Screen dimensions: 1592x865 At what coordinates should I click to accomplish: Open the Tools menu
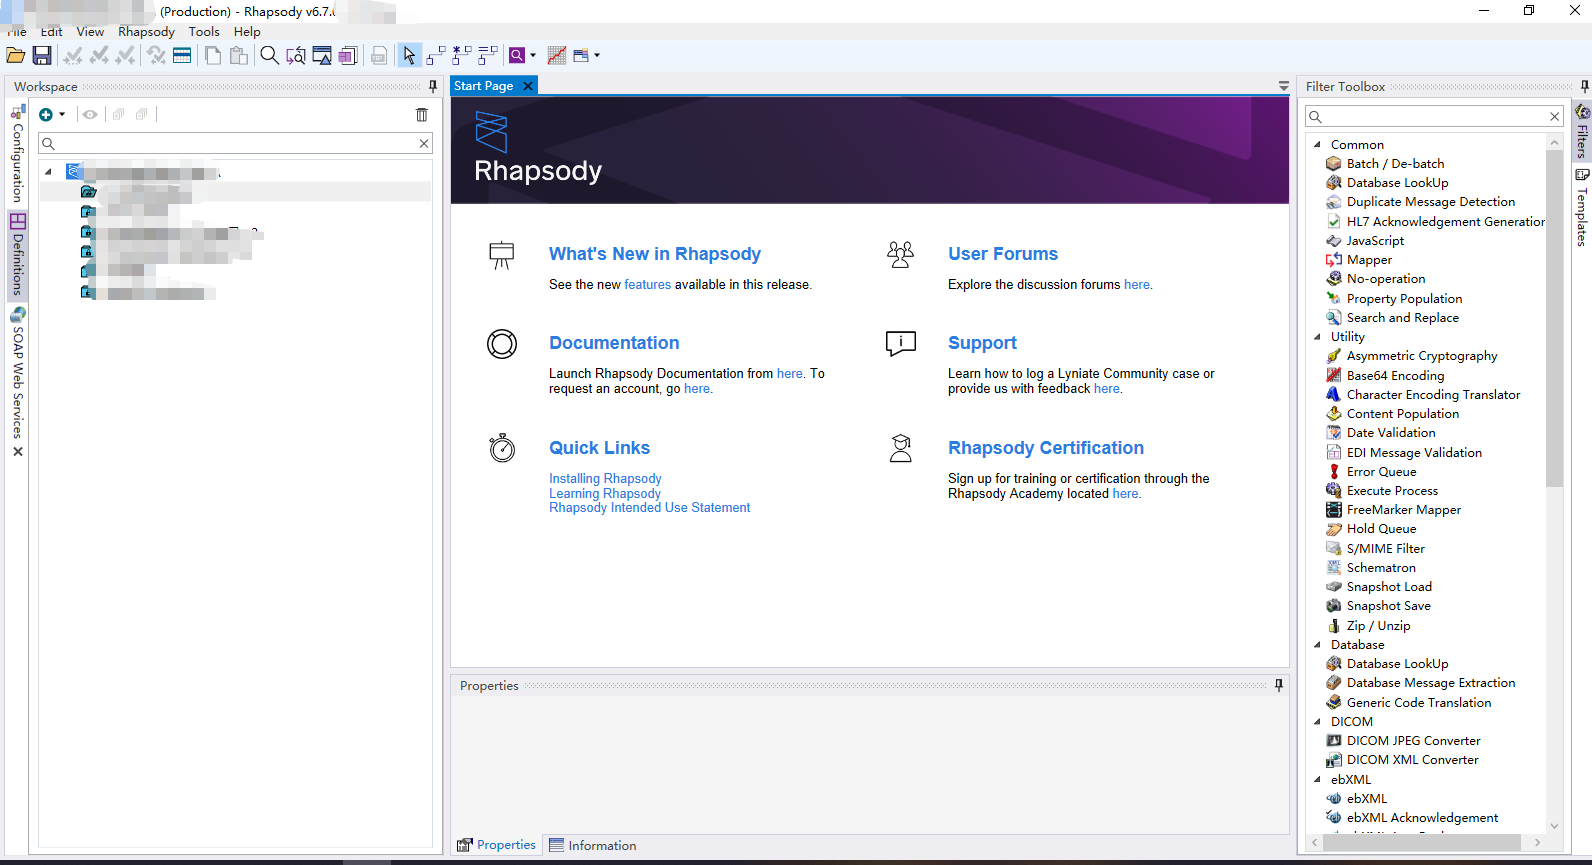204,32
